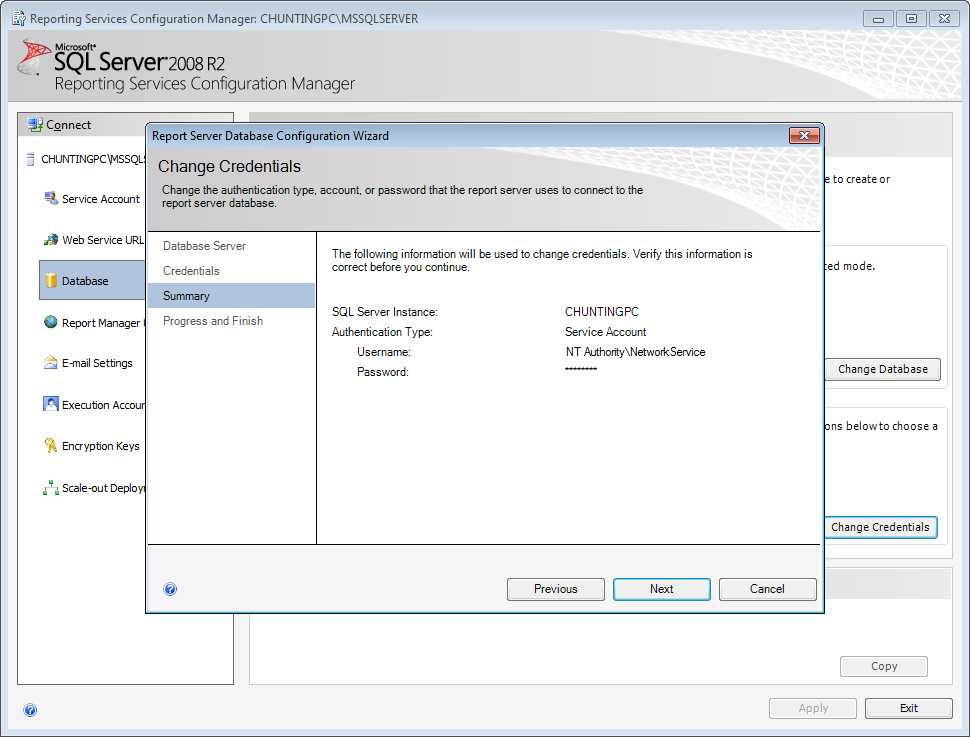Click the Connect icon in sidebar
970x737 pixels.
(35, 125)
